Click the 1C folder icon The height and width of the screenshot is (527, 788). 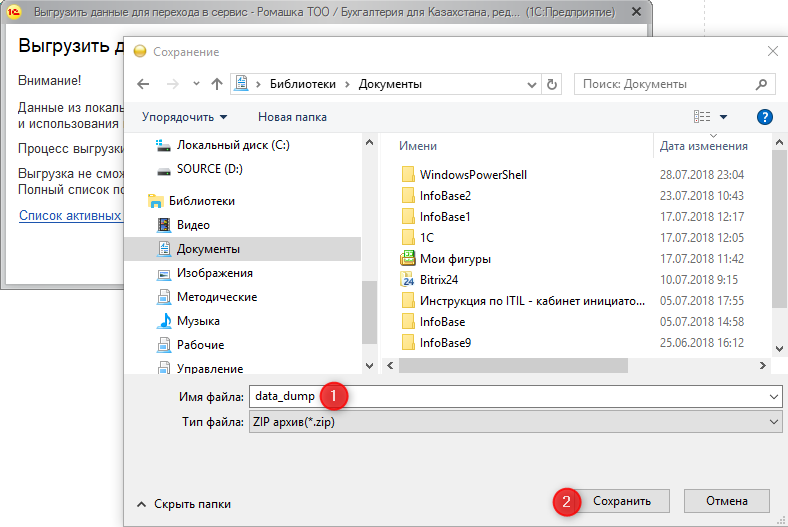tap(408, 238)
